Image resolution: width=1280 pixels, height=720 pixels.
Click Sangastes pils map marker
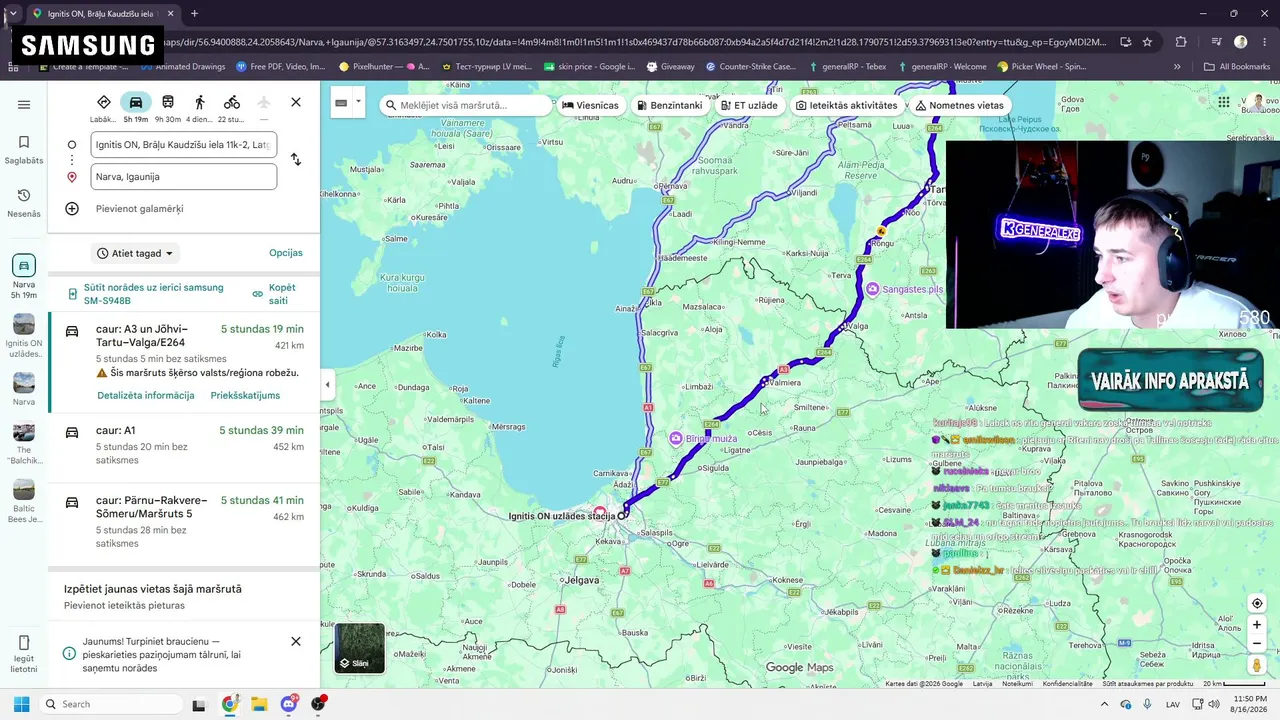(x=873, y=289)
